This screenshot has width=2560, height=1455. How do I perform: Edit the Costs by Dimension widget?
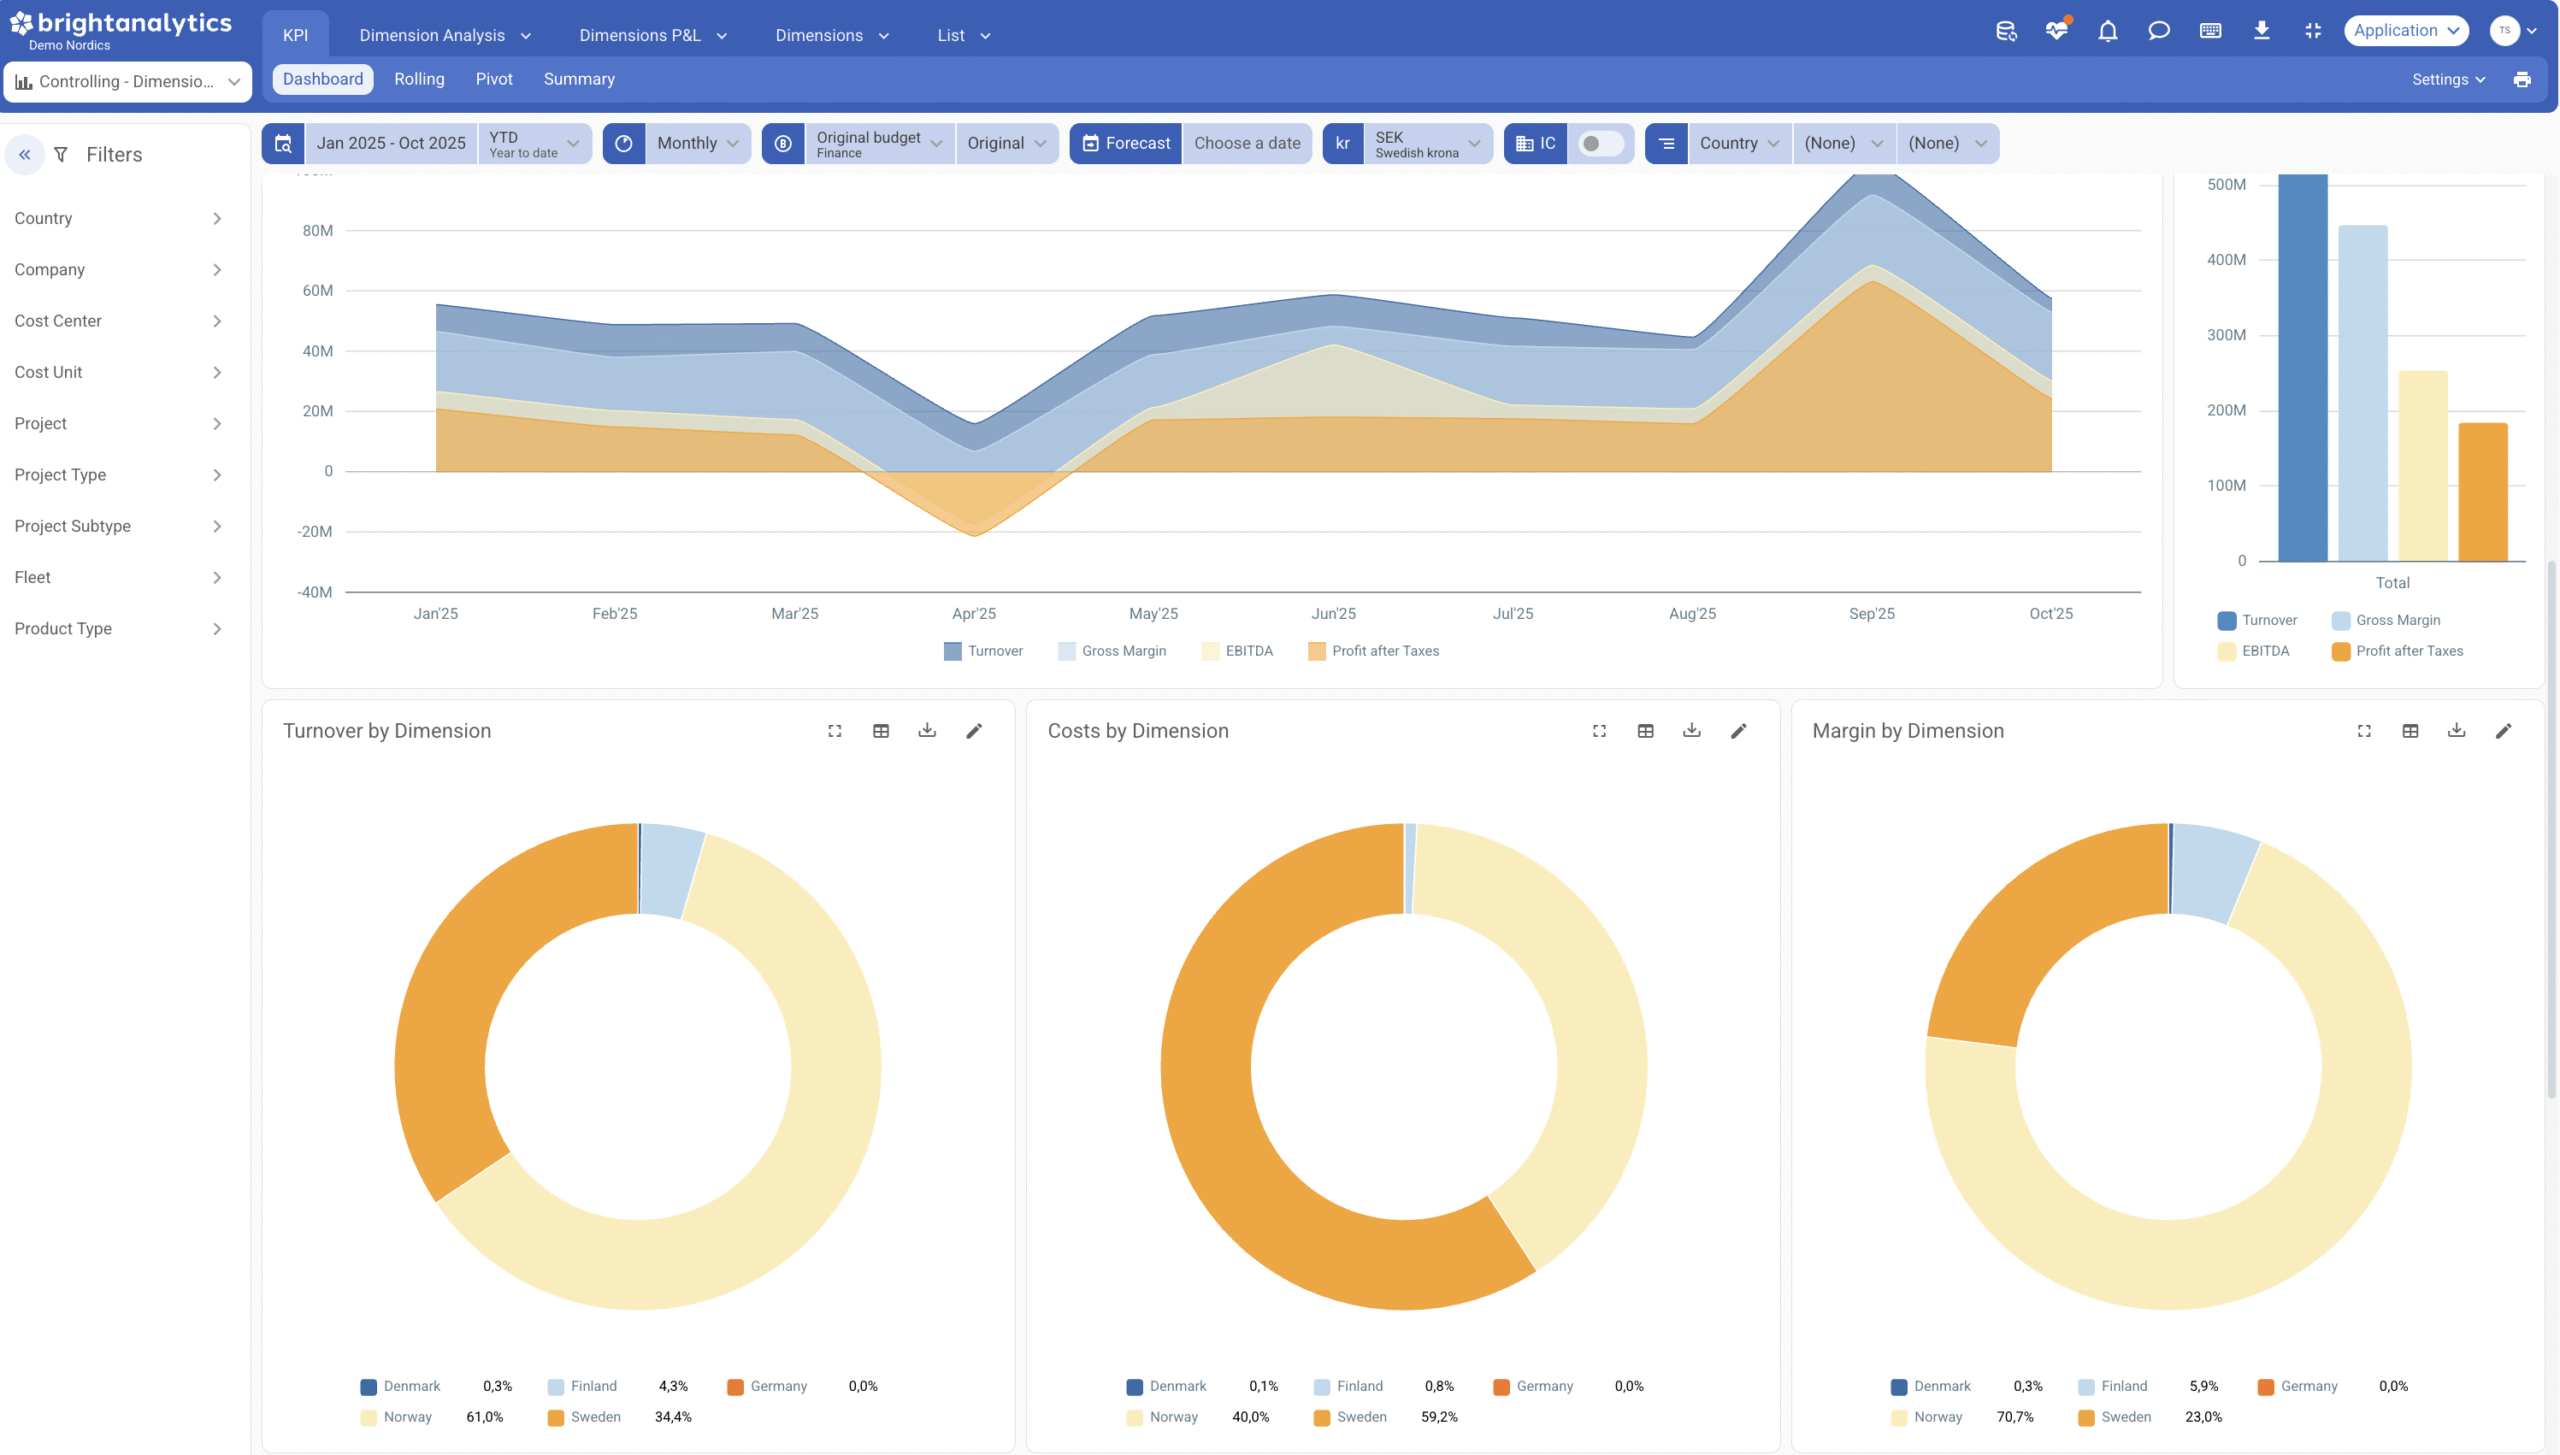[1738, 731]
